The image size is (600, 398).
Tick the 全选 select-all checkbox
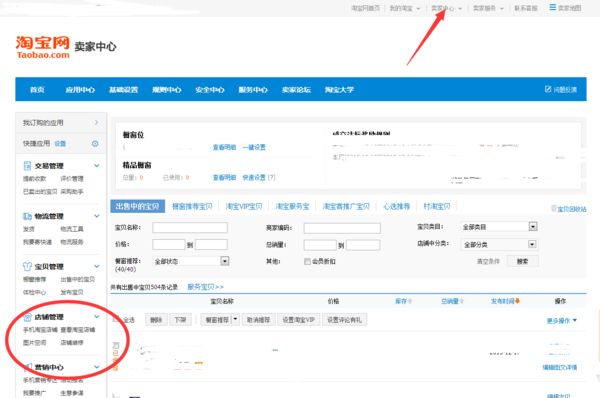pyautogui.click(x=116, y=319)
